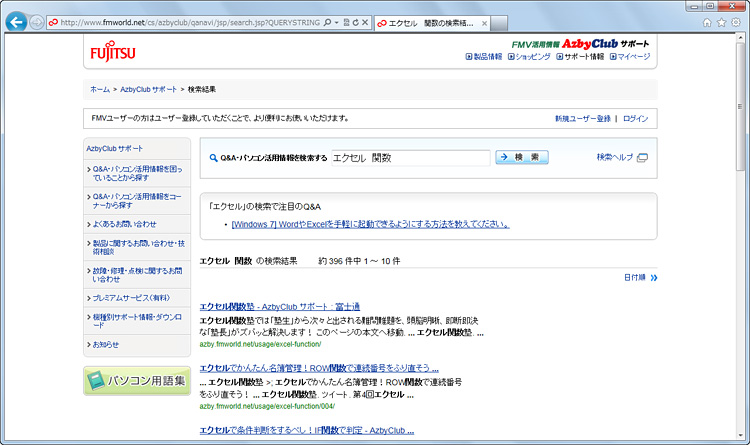This screenshot has width=750, height=445.
Task: Click the excel-function/004/ URL text
Action: (x=267, y=406)
